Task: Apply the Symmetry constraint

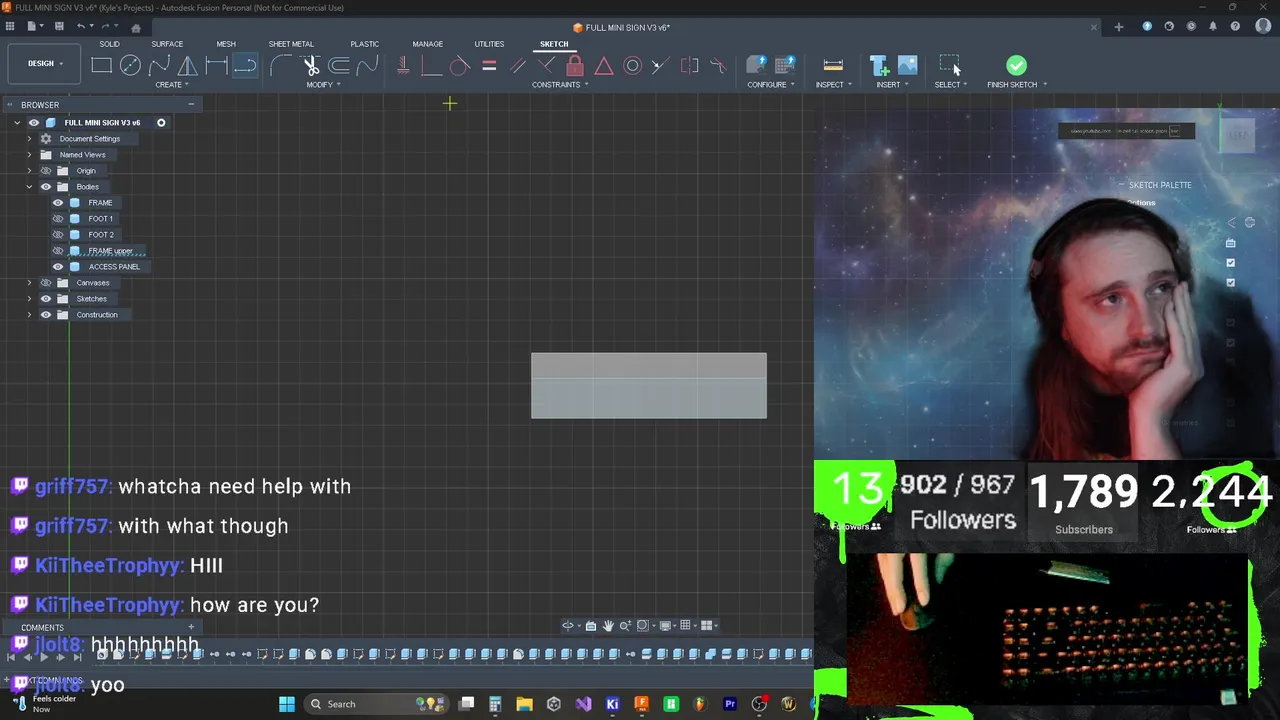Action: point(690,66)
